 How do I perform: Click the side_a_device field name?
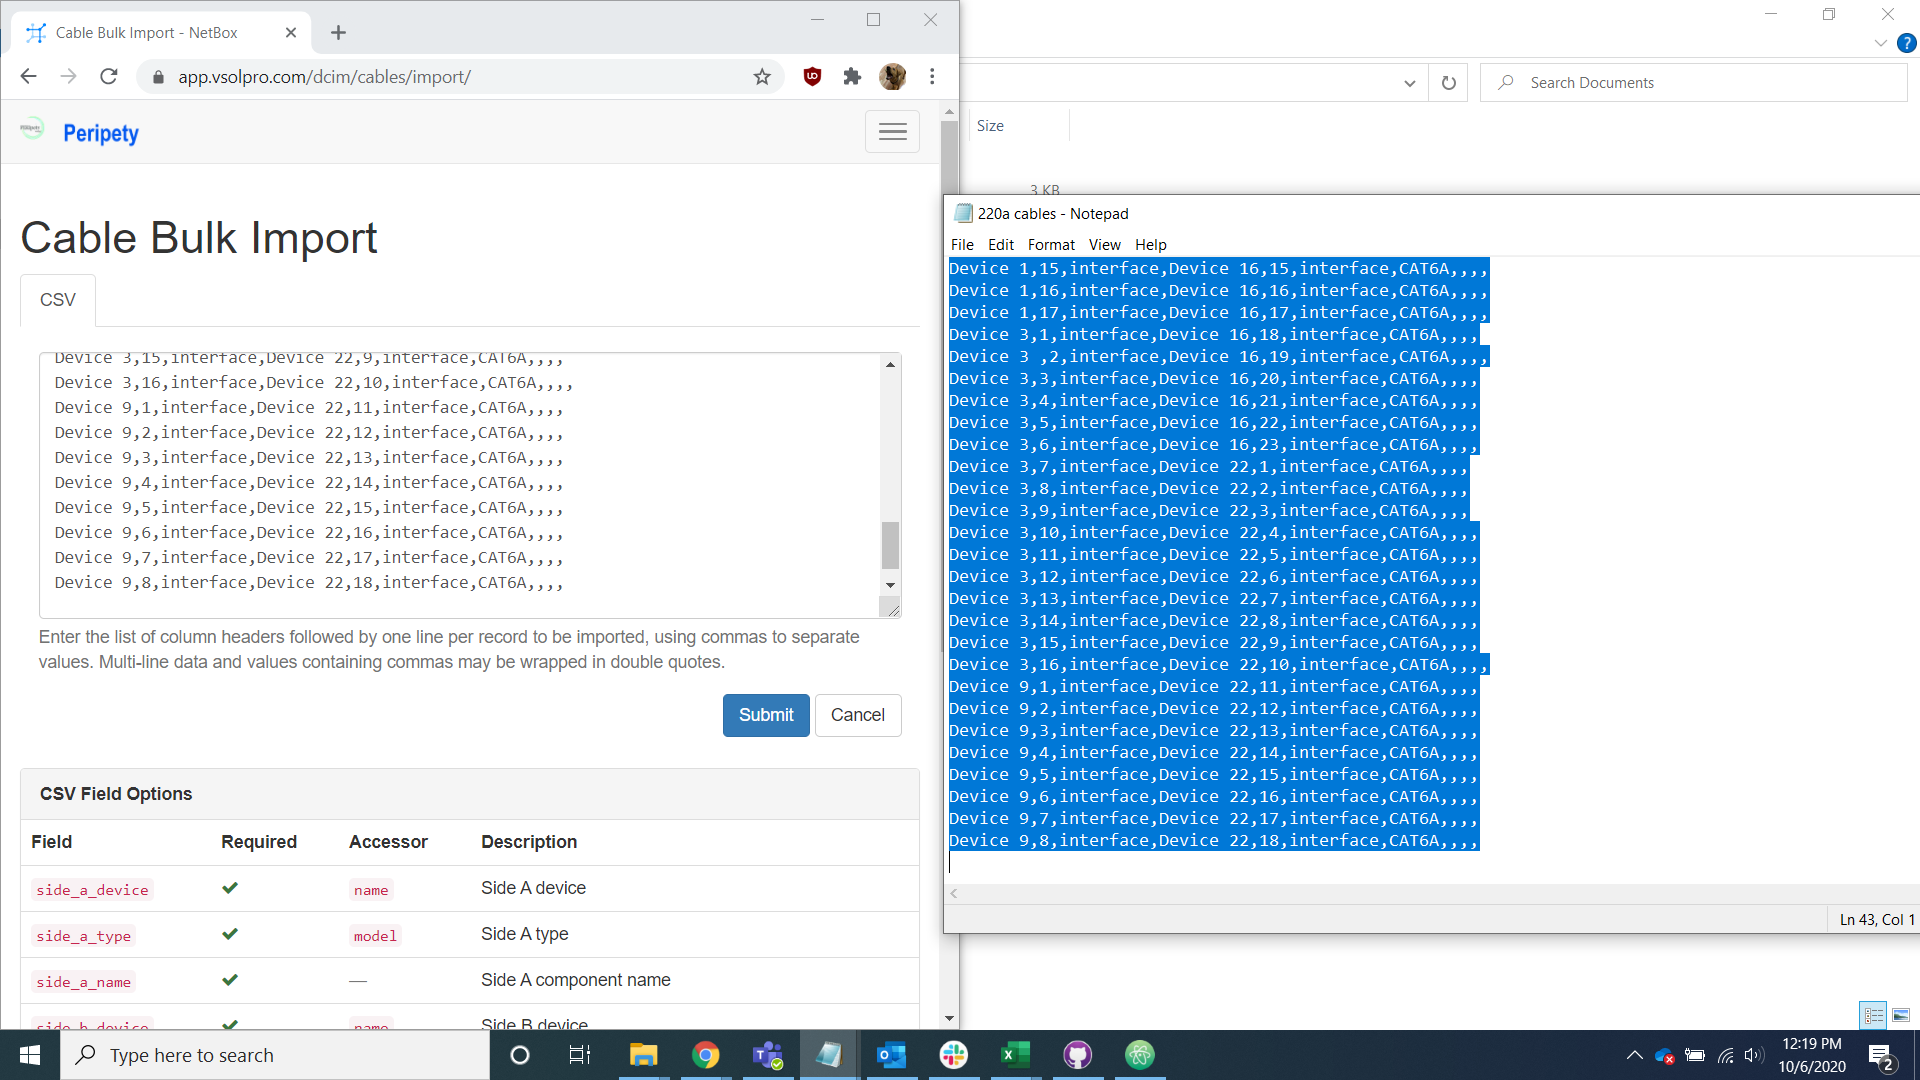(x=92, y=890)
